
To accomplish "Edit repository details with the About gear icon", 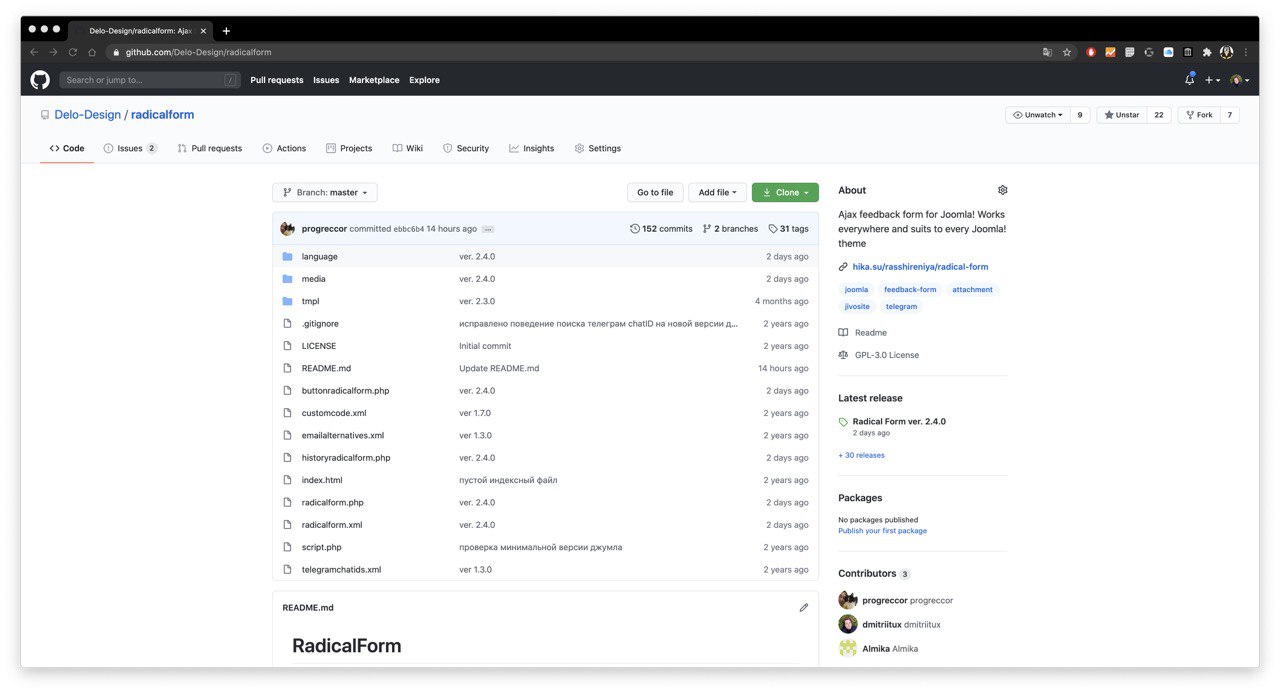I will pyautogui.click(x=1003, y=190).
